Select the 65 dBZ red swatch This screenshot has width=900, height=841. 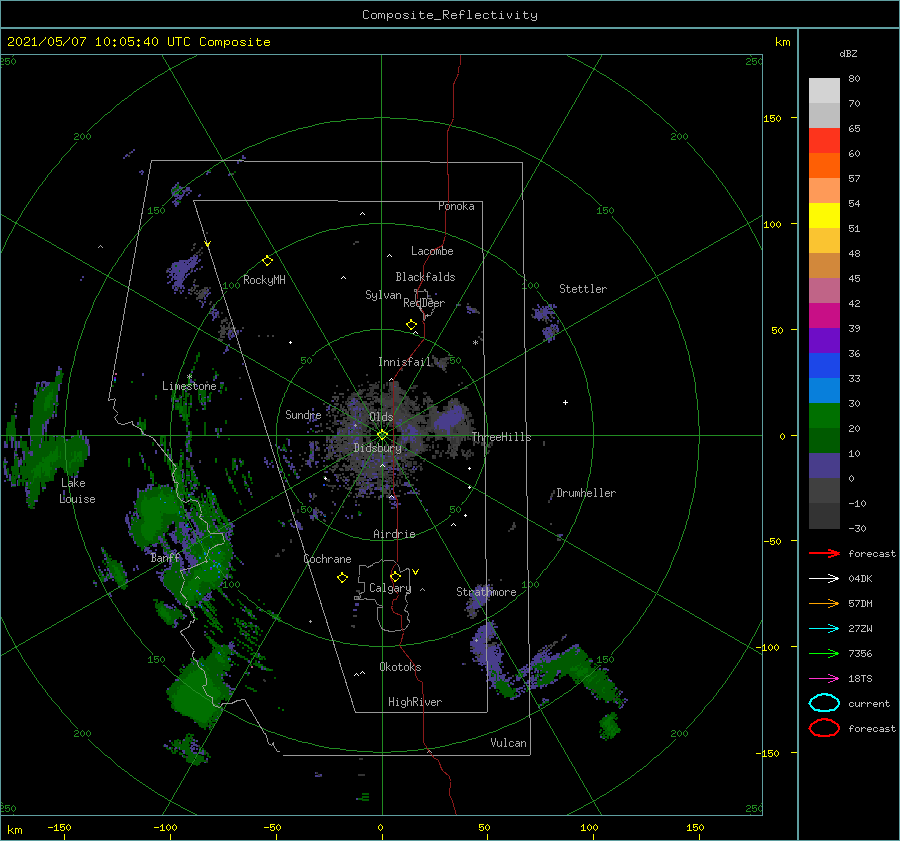[x=824, y=140]
